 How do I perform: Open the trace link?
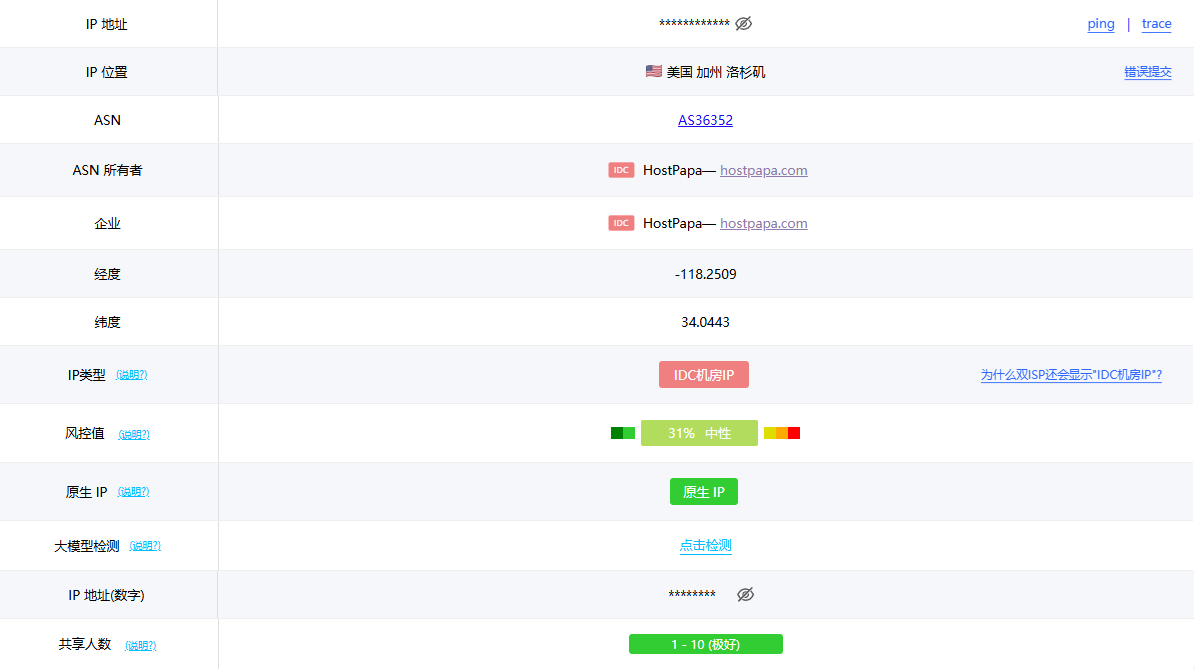1156,24
